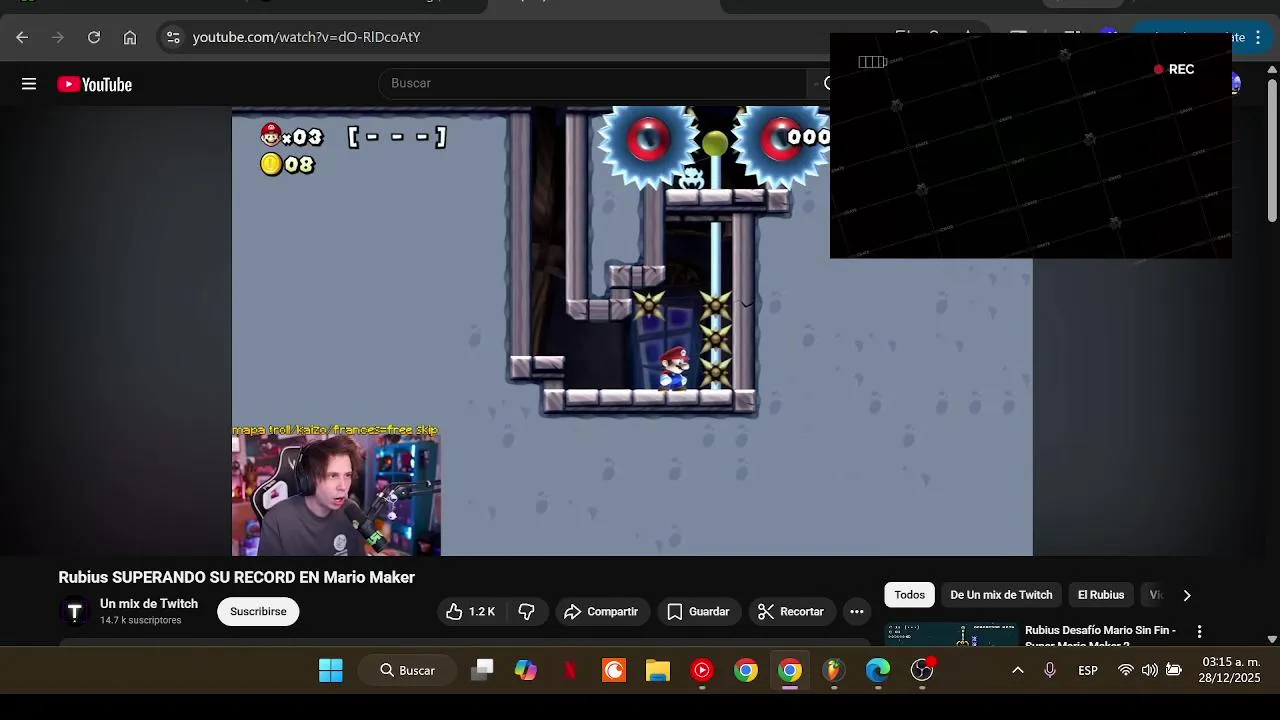
Task: Open the Windows Start menu
Action: pyautogui.click(x=331, y=670)
